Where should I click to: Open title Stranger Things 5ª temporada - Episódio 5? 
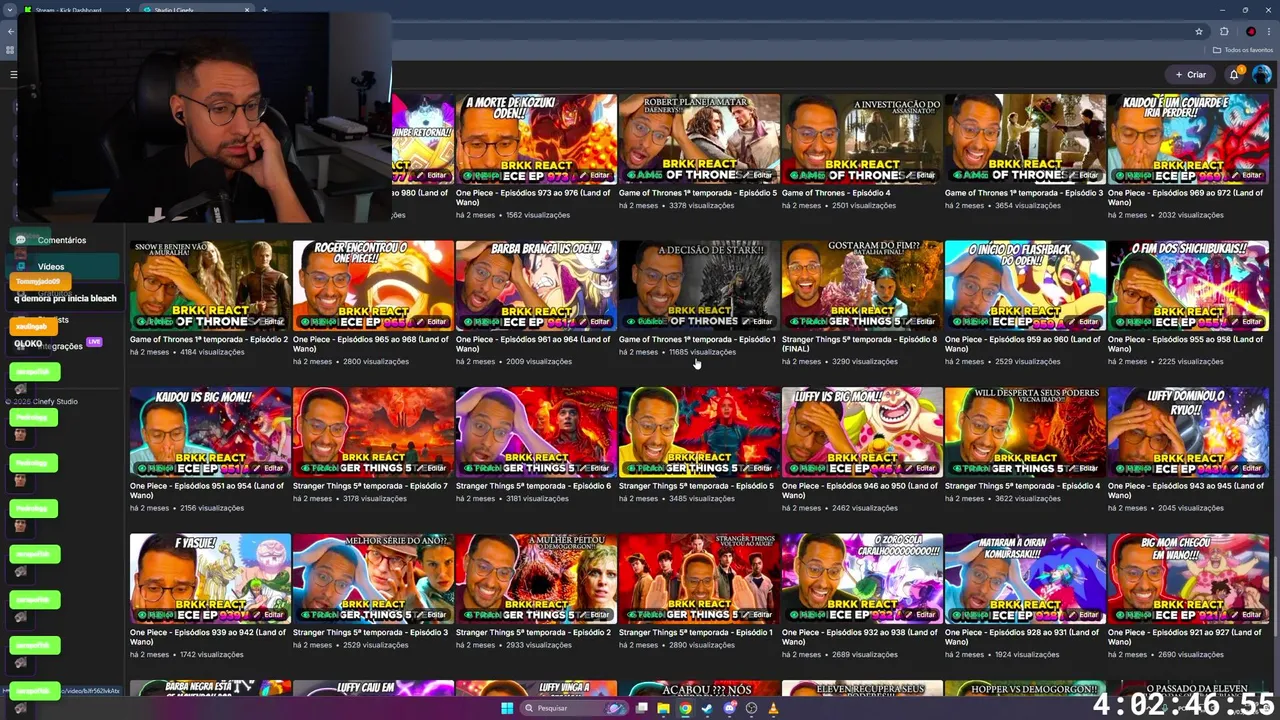pos(696,486)
